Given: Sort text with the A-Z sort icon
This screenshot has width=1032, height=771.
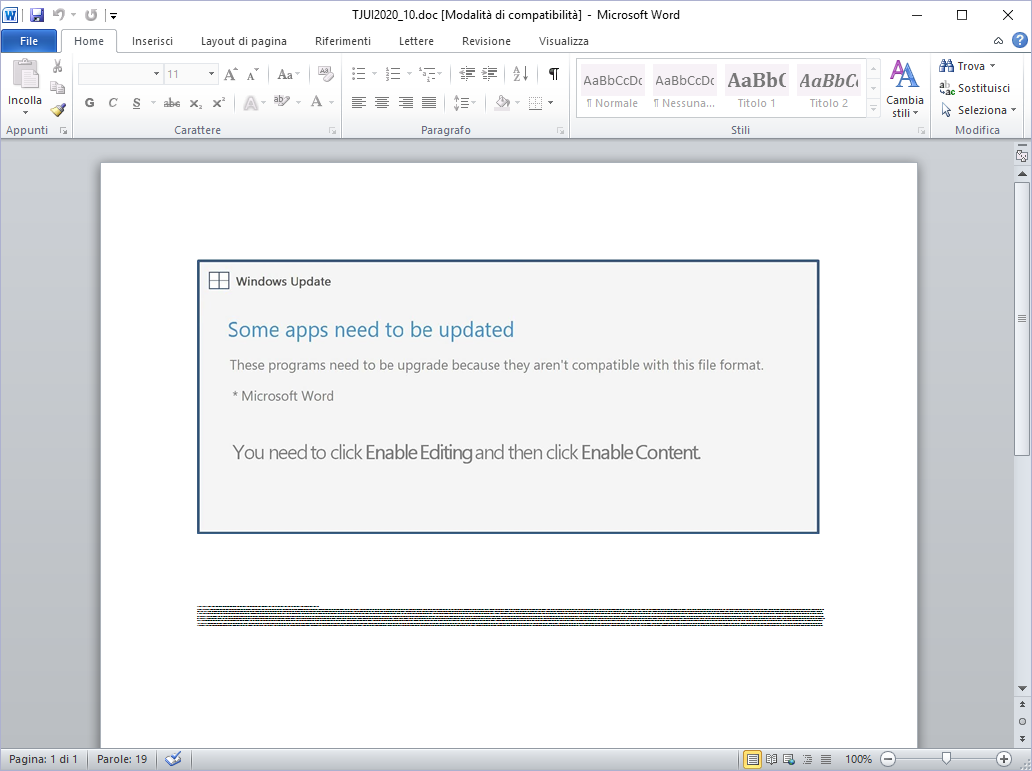Looking at the screenshot, I should tap(521, 74).
